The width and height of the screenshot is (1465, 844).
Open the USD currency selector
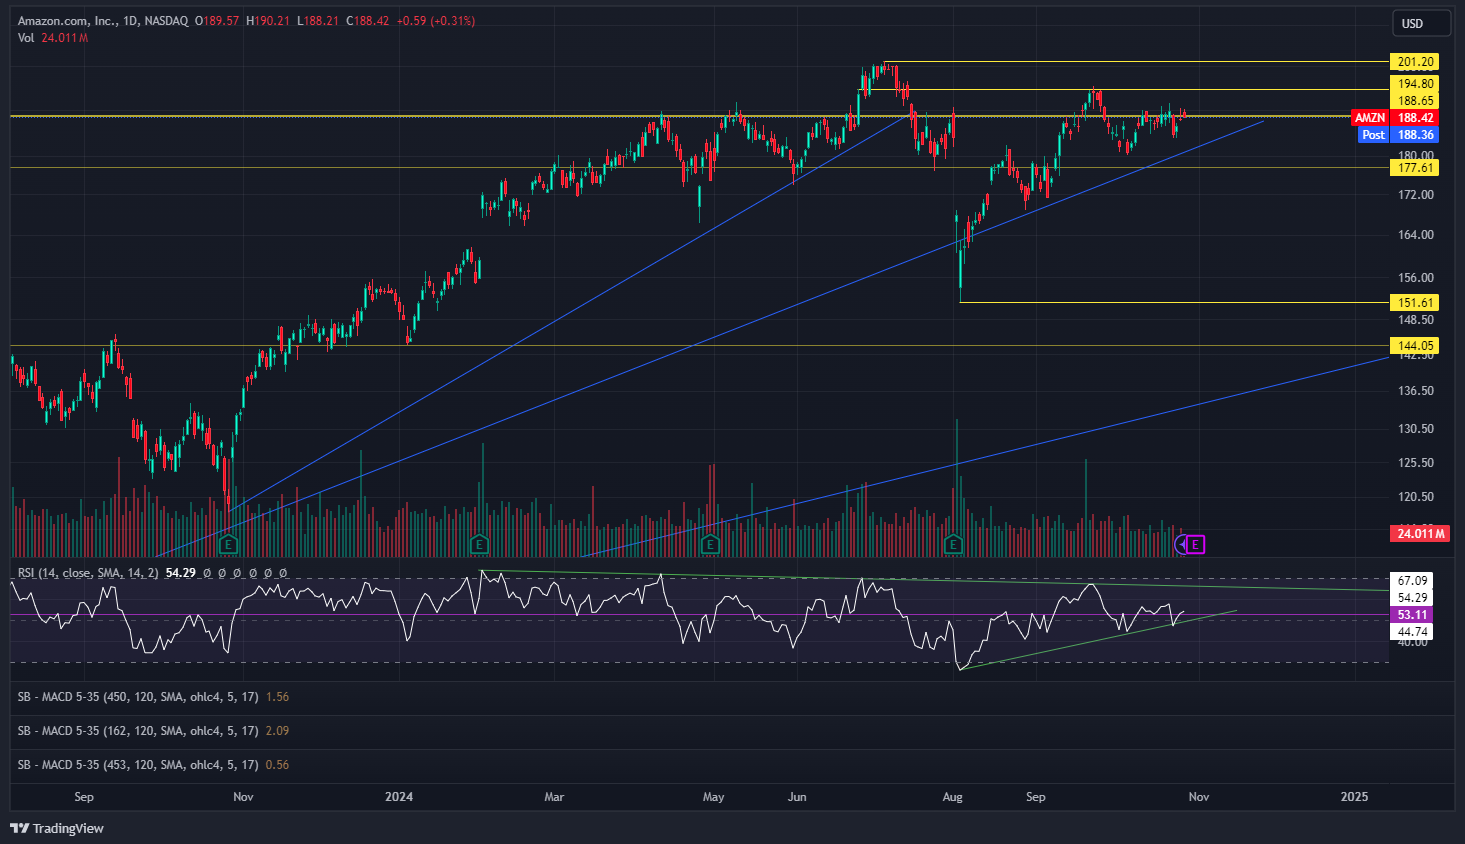point(1422,23)
